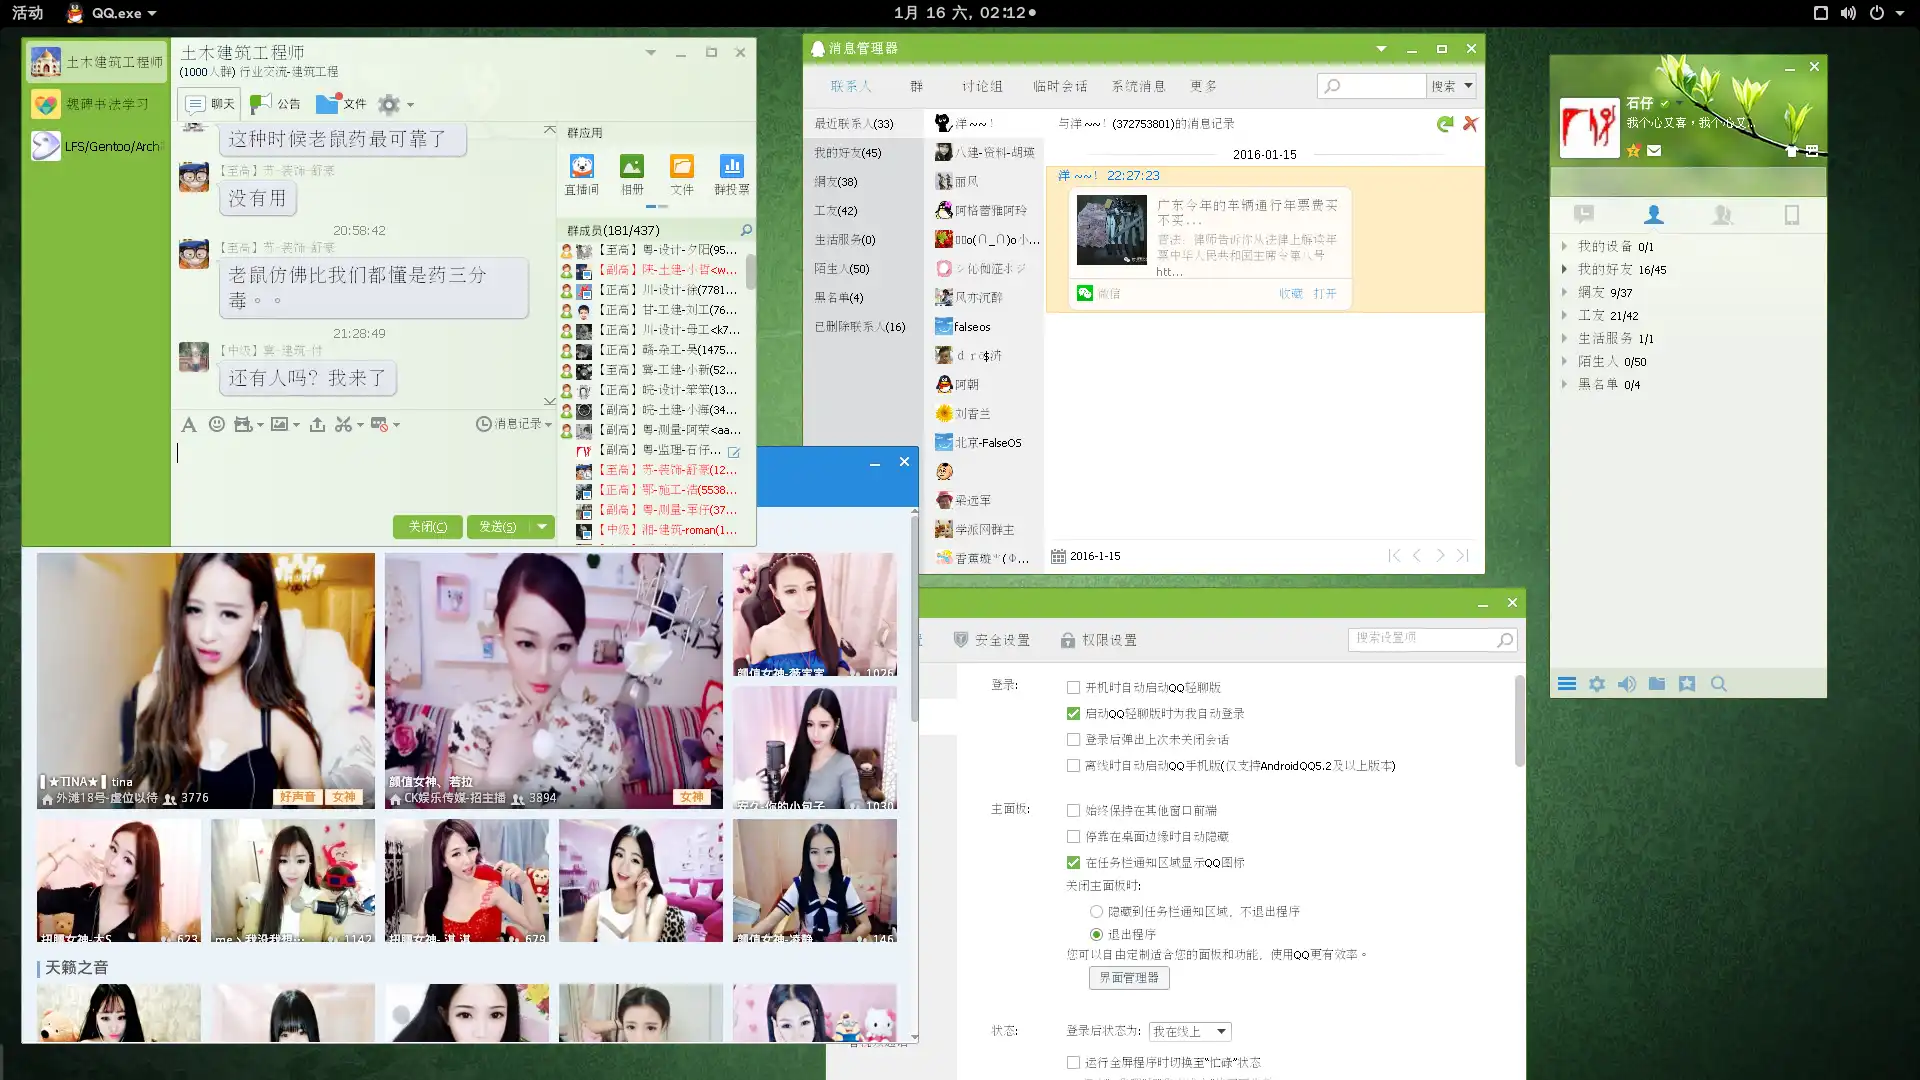Click the system volume icon in top bar
The height and width of the screenshot is (1080, 1920).
tap(1848, 13)
